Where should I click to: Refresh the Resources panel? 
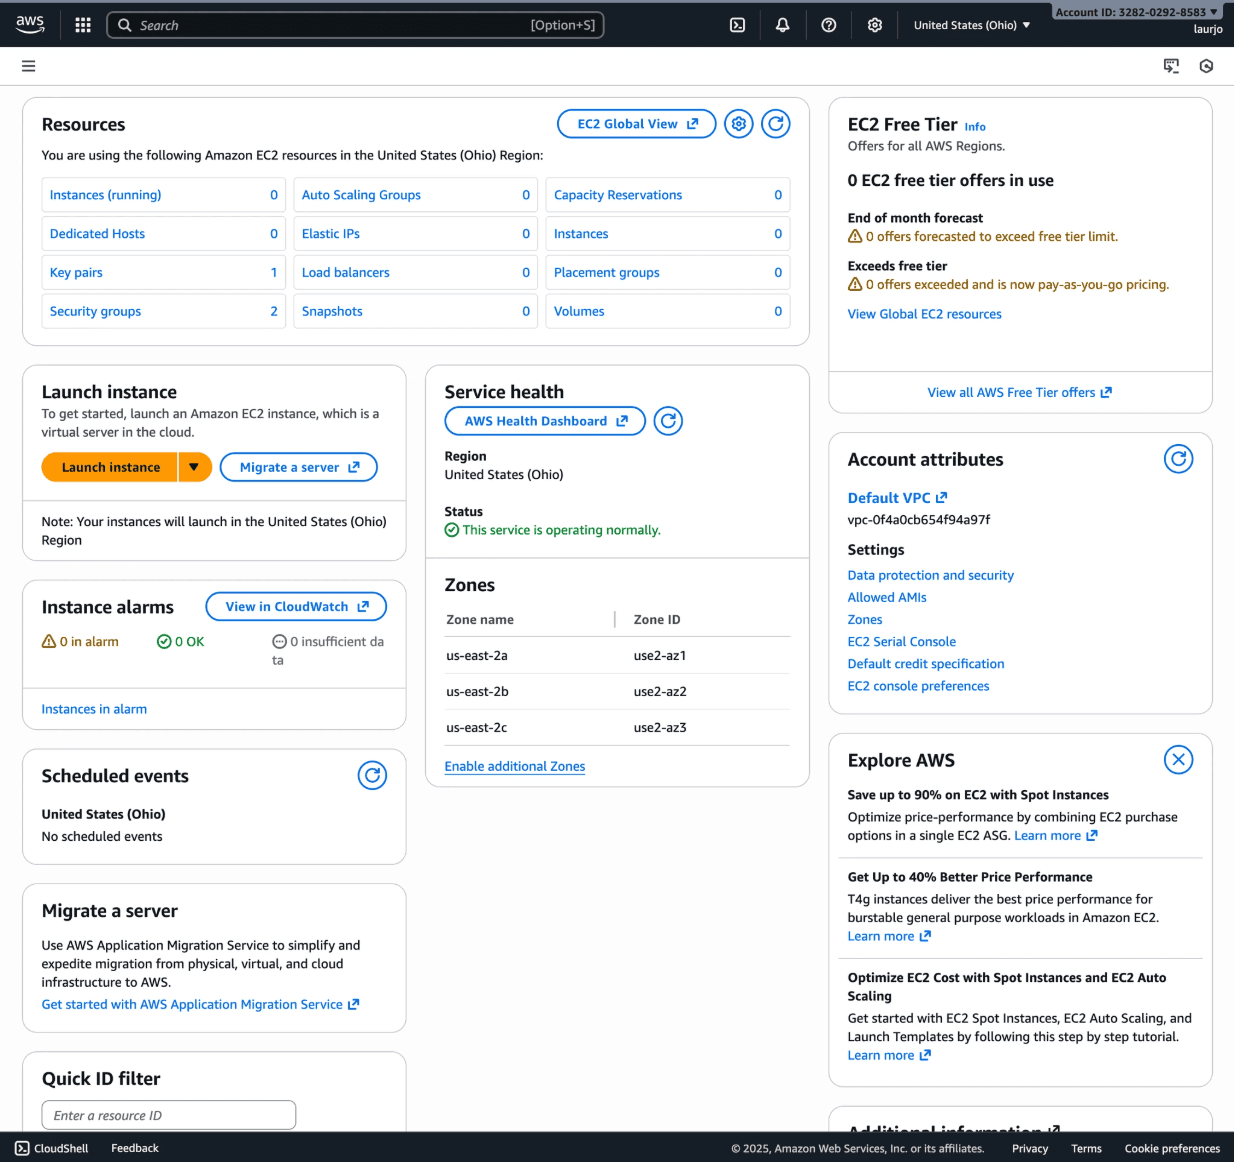776,124
